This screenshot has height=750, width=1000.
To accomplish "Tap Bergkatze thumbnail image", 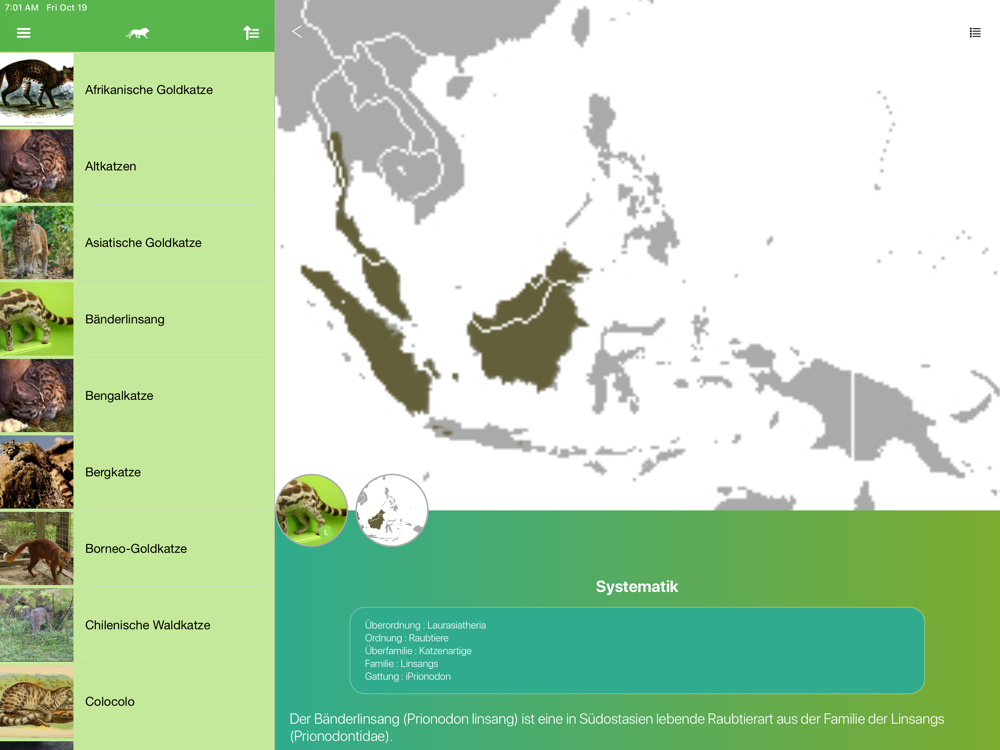I will pyautogui.click(x=36, y=472).
